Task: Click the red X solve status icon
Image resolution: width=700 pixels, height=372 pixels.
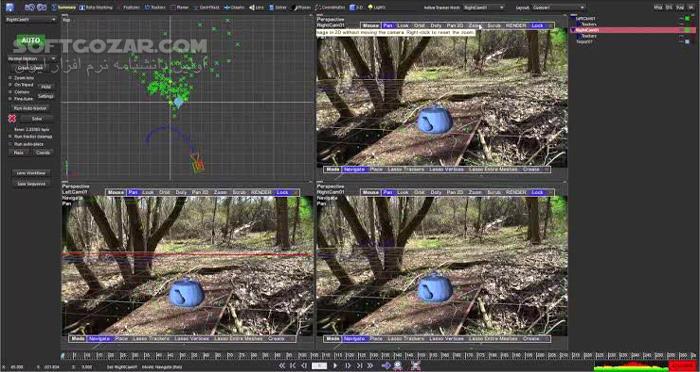Action: [12, 118]
